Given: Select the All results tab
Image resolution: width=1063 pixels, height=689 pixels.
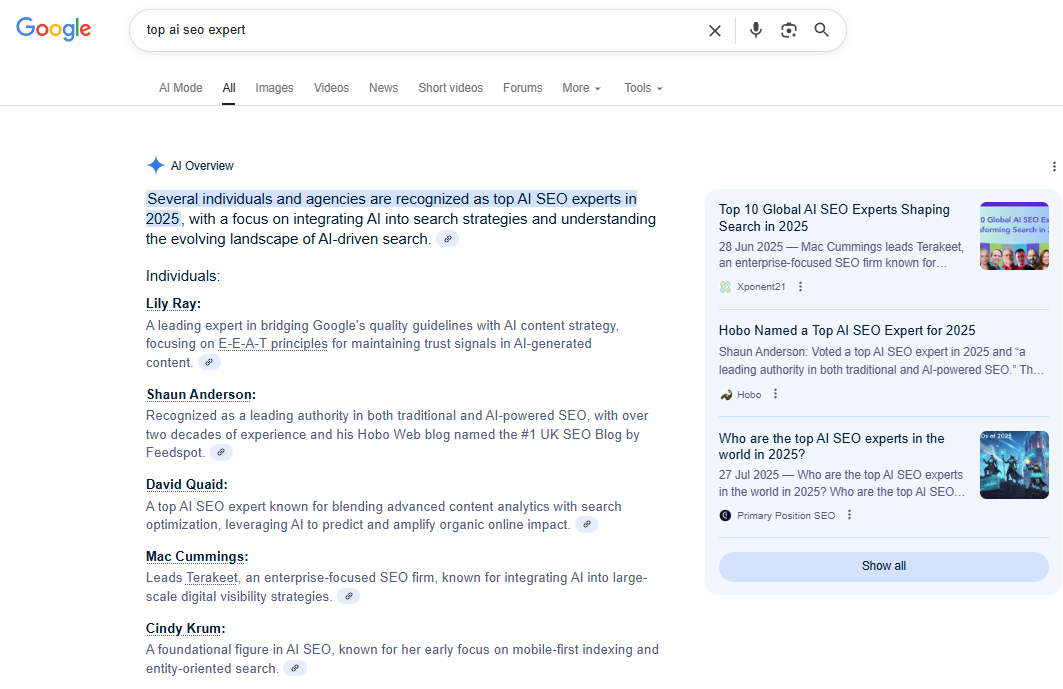Looking at the screenshot, I should click(x=229, y=88).
